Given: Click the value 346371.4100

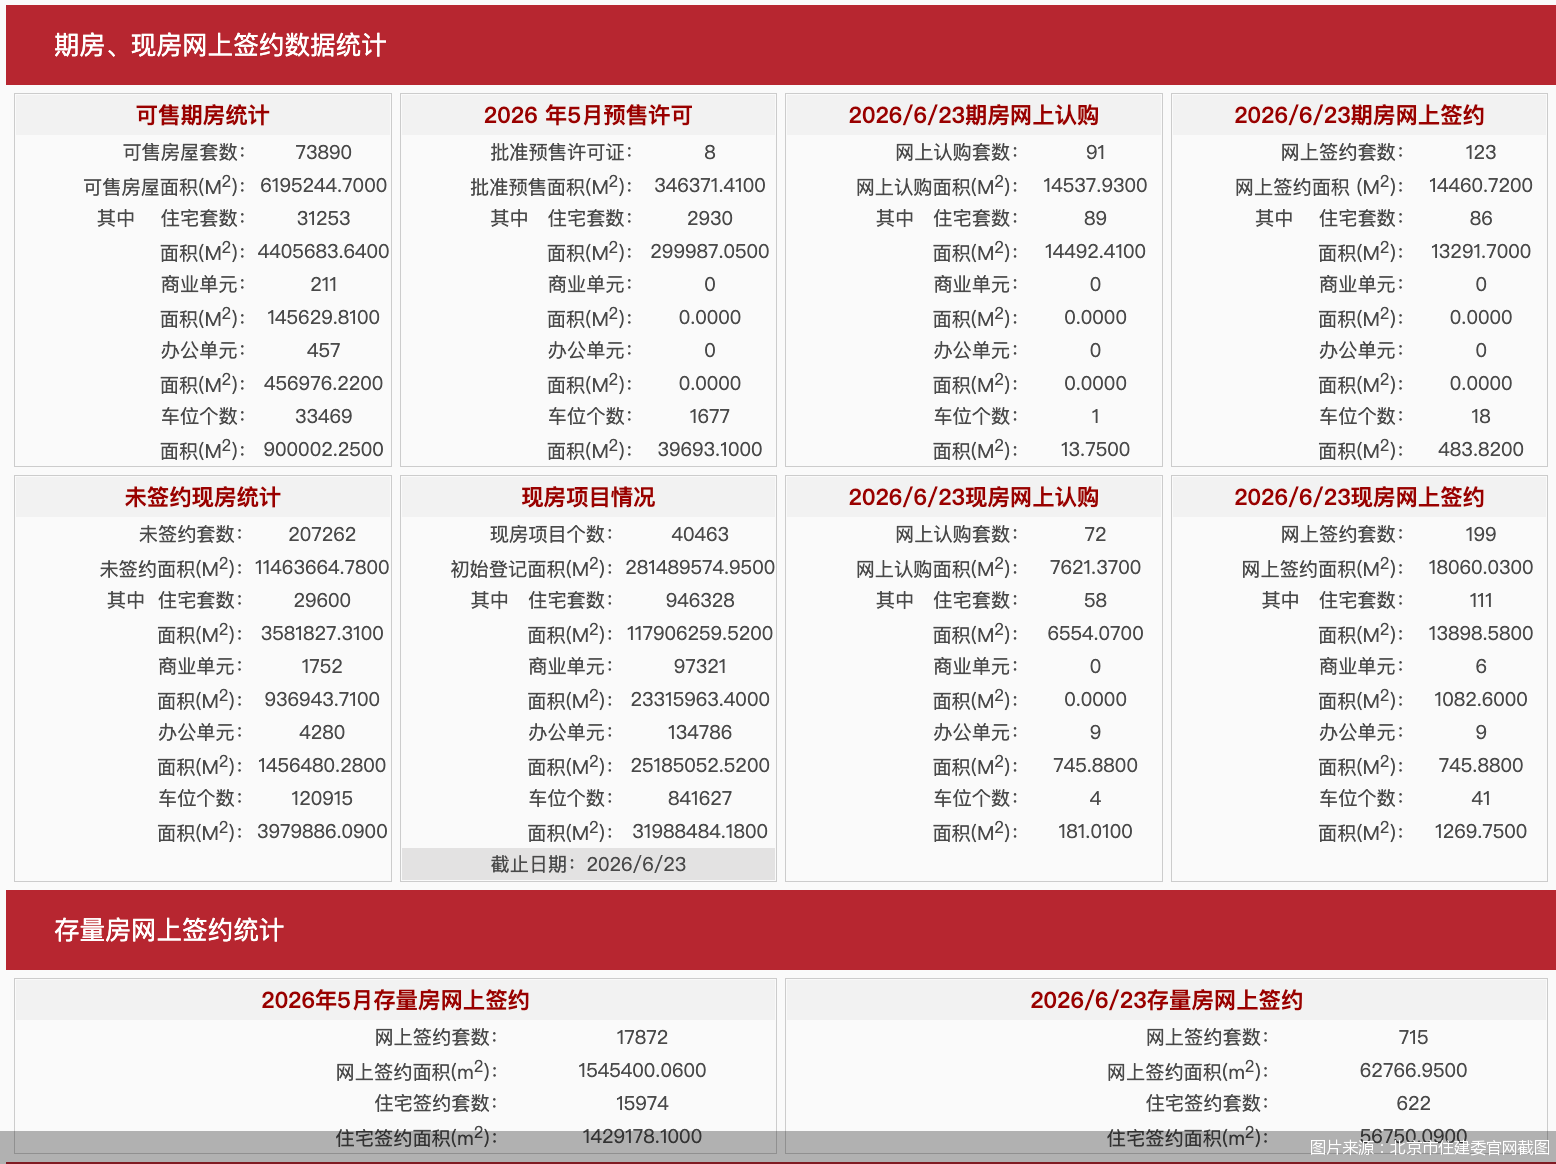Looking at the screenshot, I should click(710, 185).
